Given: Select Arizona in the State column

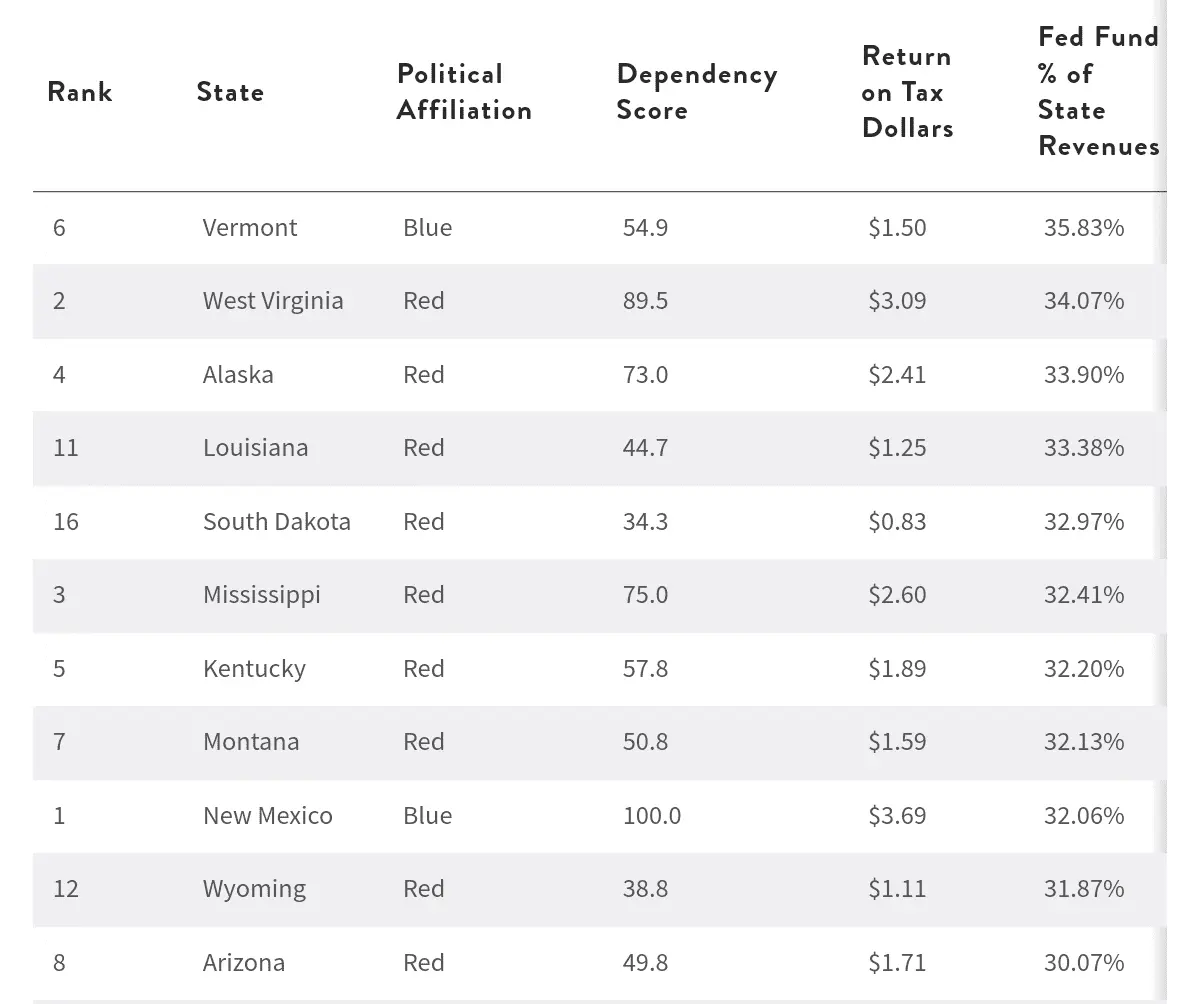Looking at the screenshot, I should [x=244, y=963].
